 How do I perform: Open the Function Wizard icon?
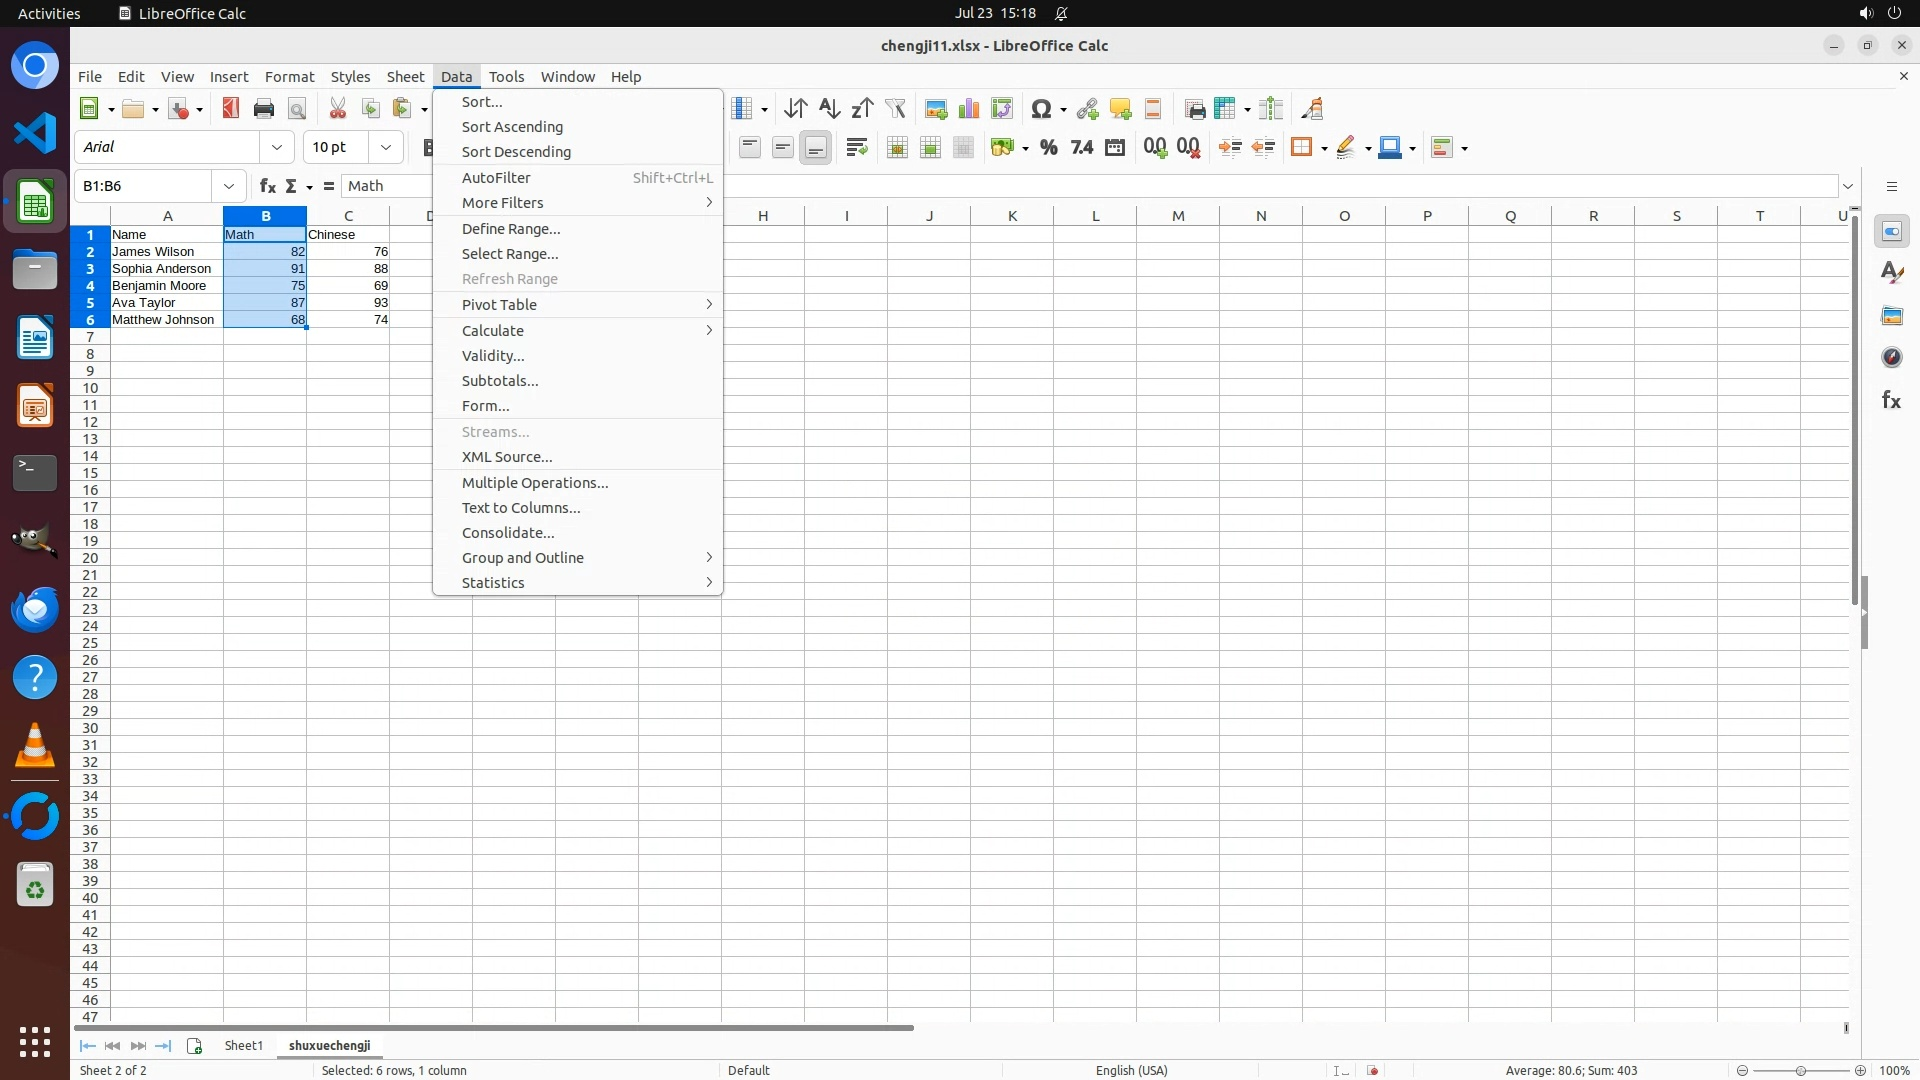pos(267,186)
